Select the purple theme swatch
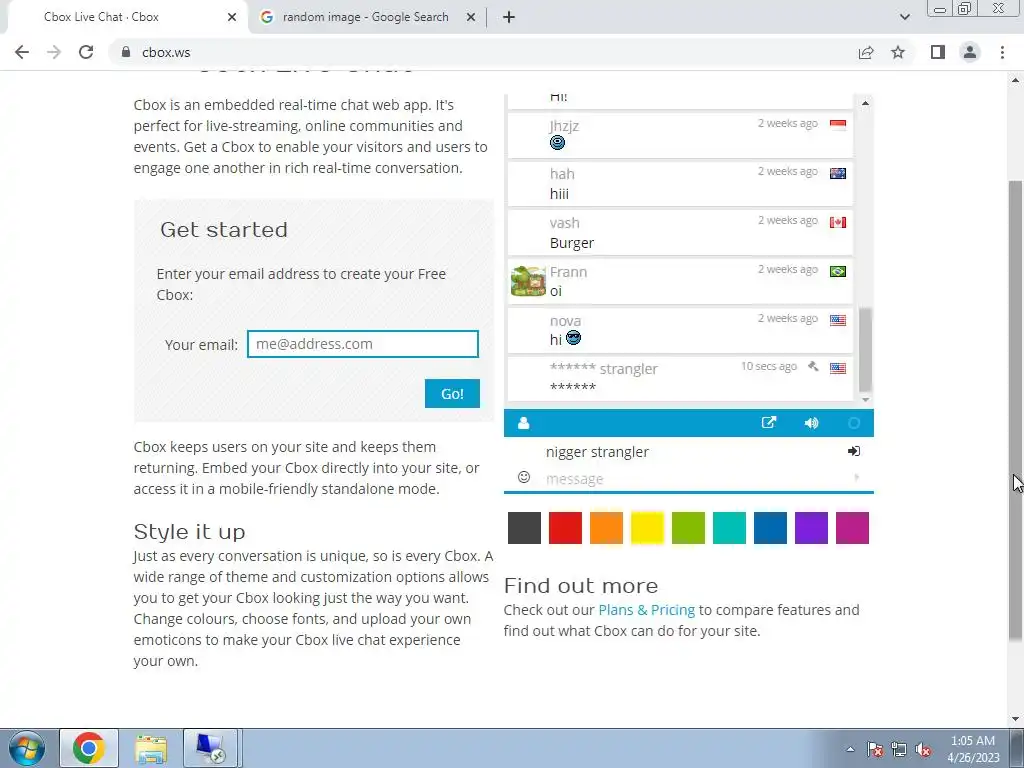Image resolution: width=1024 pixels, height=768 pixels. (811, 528)
